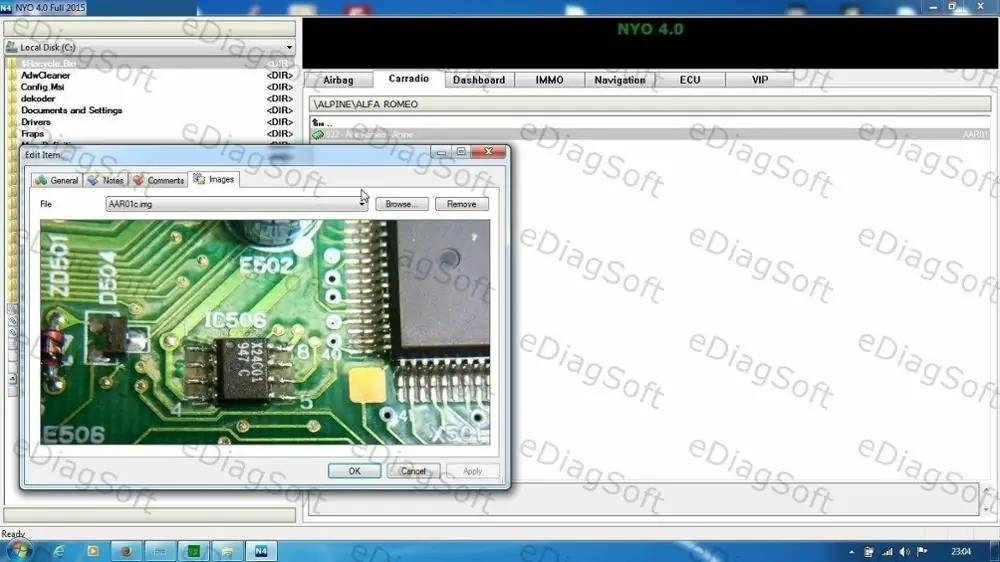
Task: Click the safely remove hardware tray icon
Action: click(x=869, y=552)
